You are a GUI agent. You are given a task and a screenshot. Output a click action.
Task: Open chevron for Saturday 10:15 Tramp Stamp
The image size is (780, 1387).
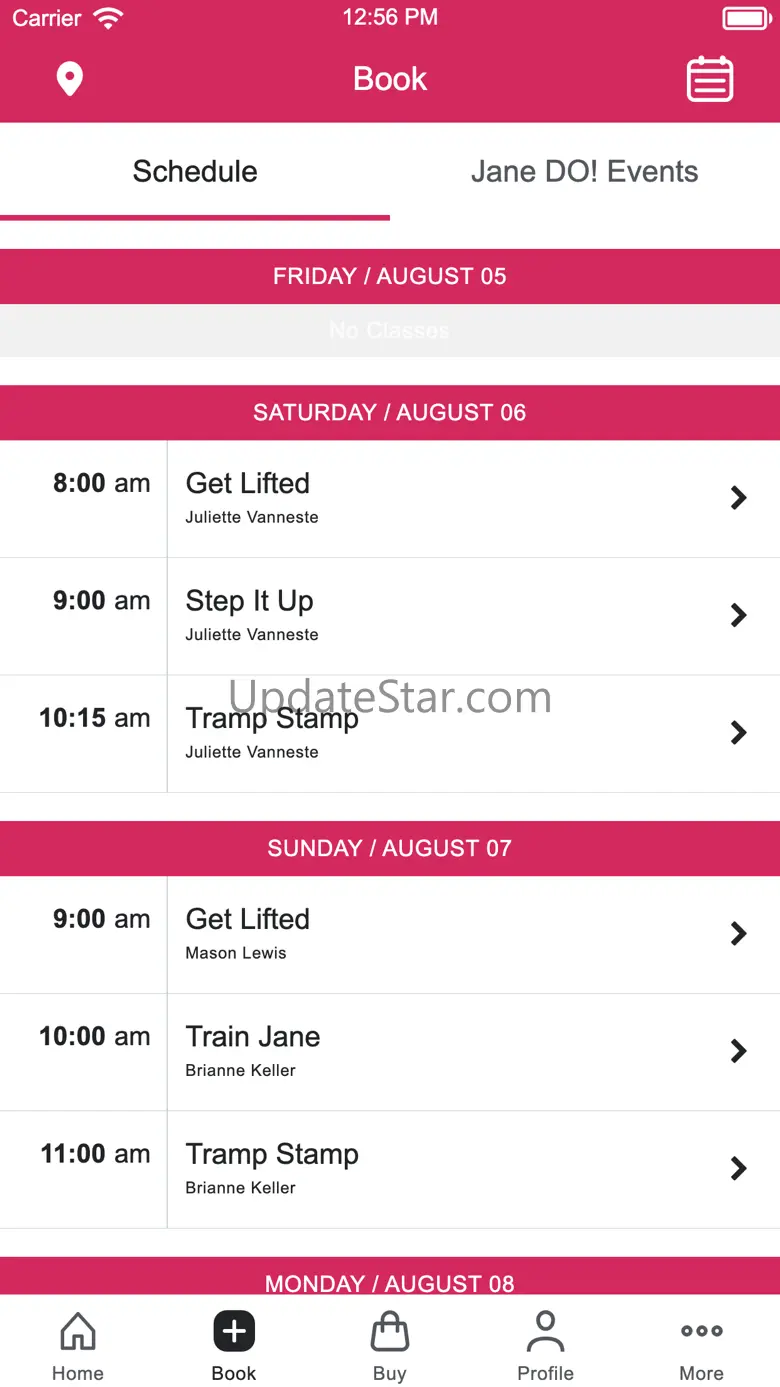pos(738,733)
